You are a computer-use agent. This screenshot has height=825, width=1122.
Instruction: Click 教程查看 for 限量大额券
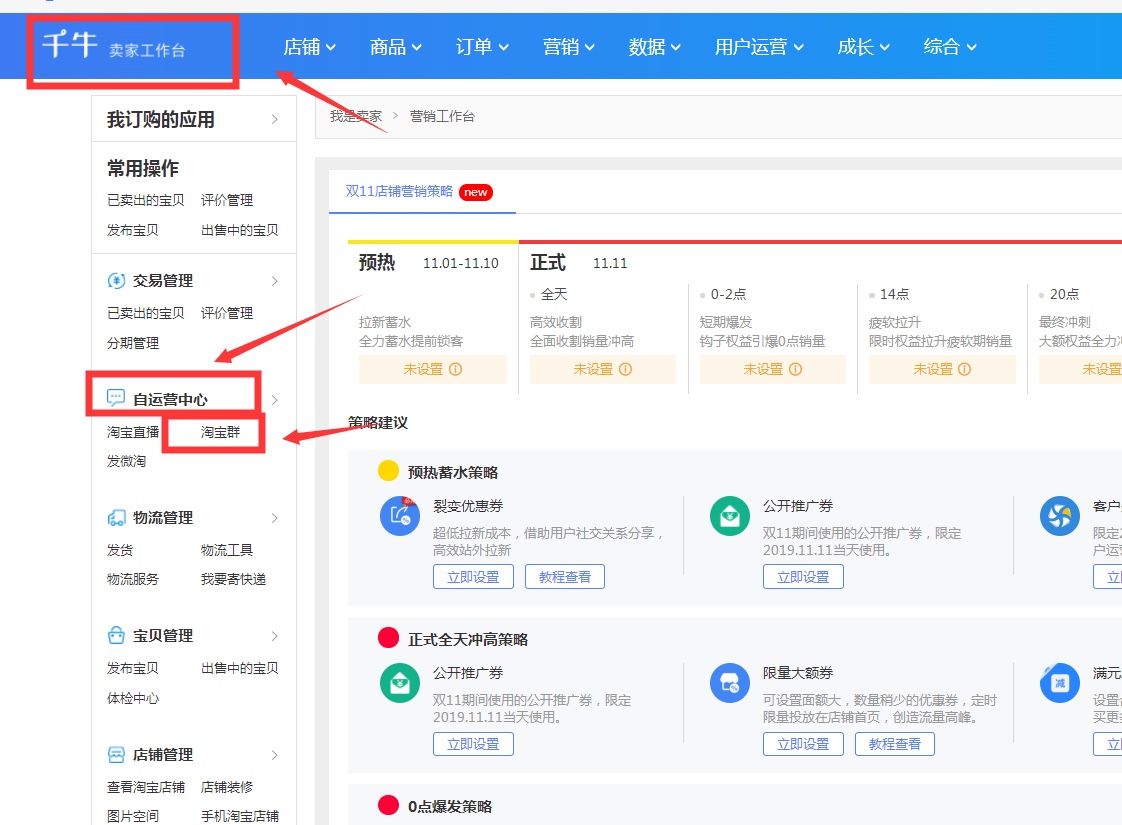894,744
